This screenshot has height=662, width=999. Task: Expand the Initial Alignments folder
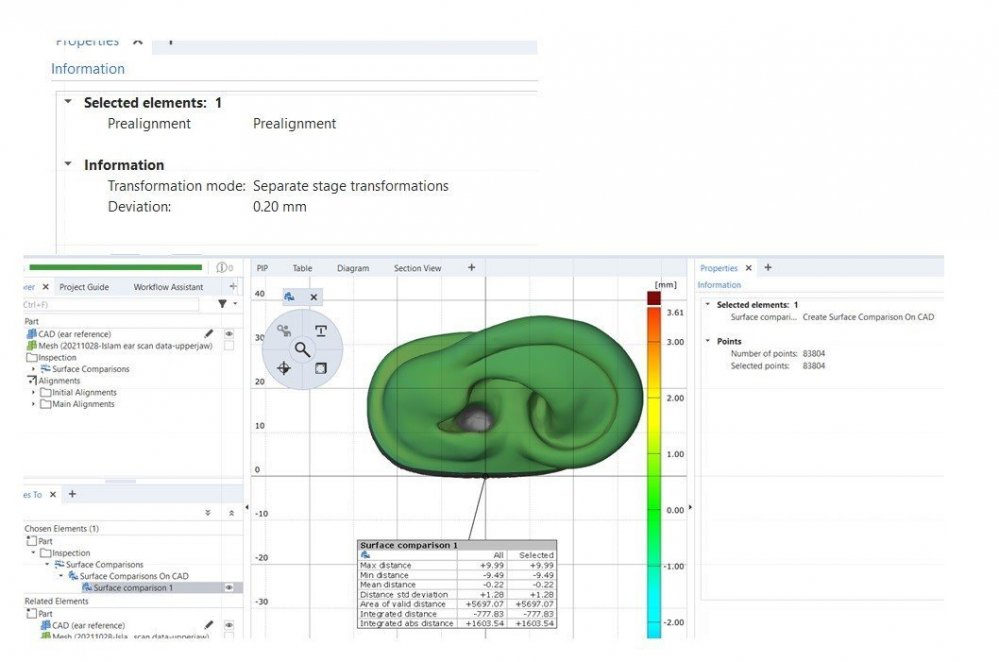click(x=34, y=393)
